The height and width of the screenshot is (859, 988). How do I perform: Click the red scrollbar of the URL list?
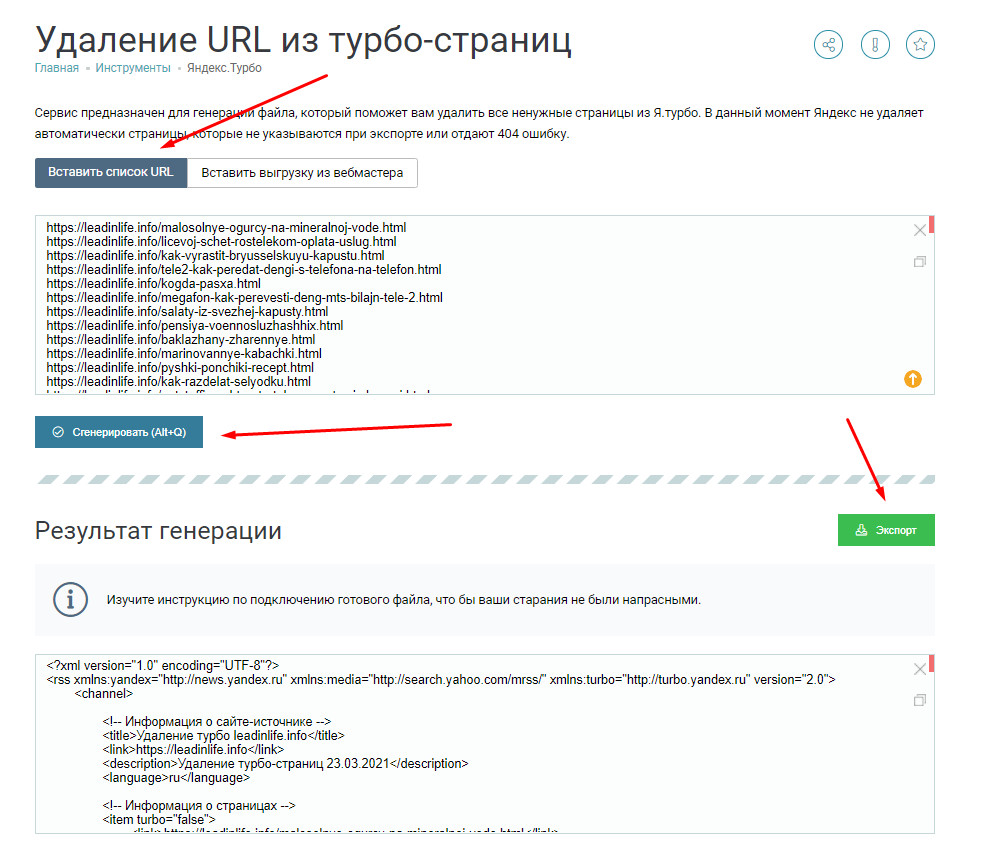point(932,225)
